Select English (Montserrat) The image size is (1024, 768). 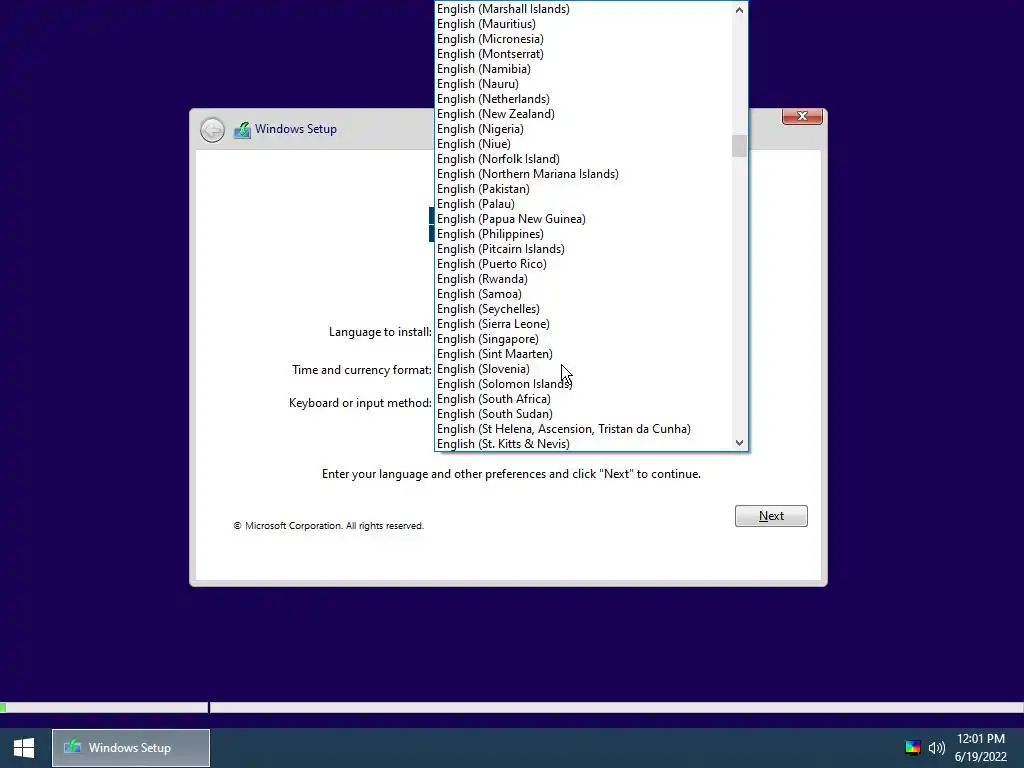(x=583, y=54)
